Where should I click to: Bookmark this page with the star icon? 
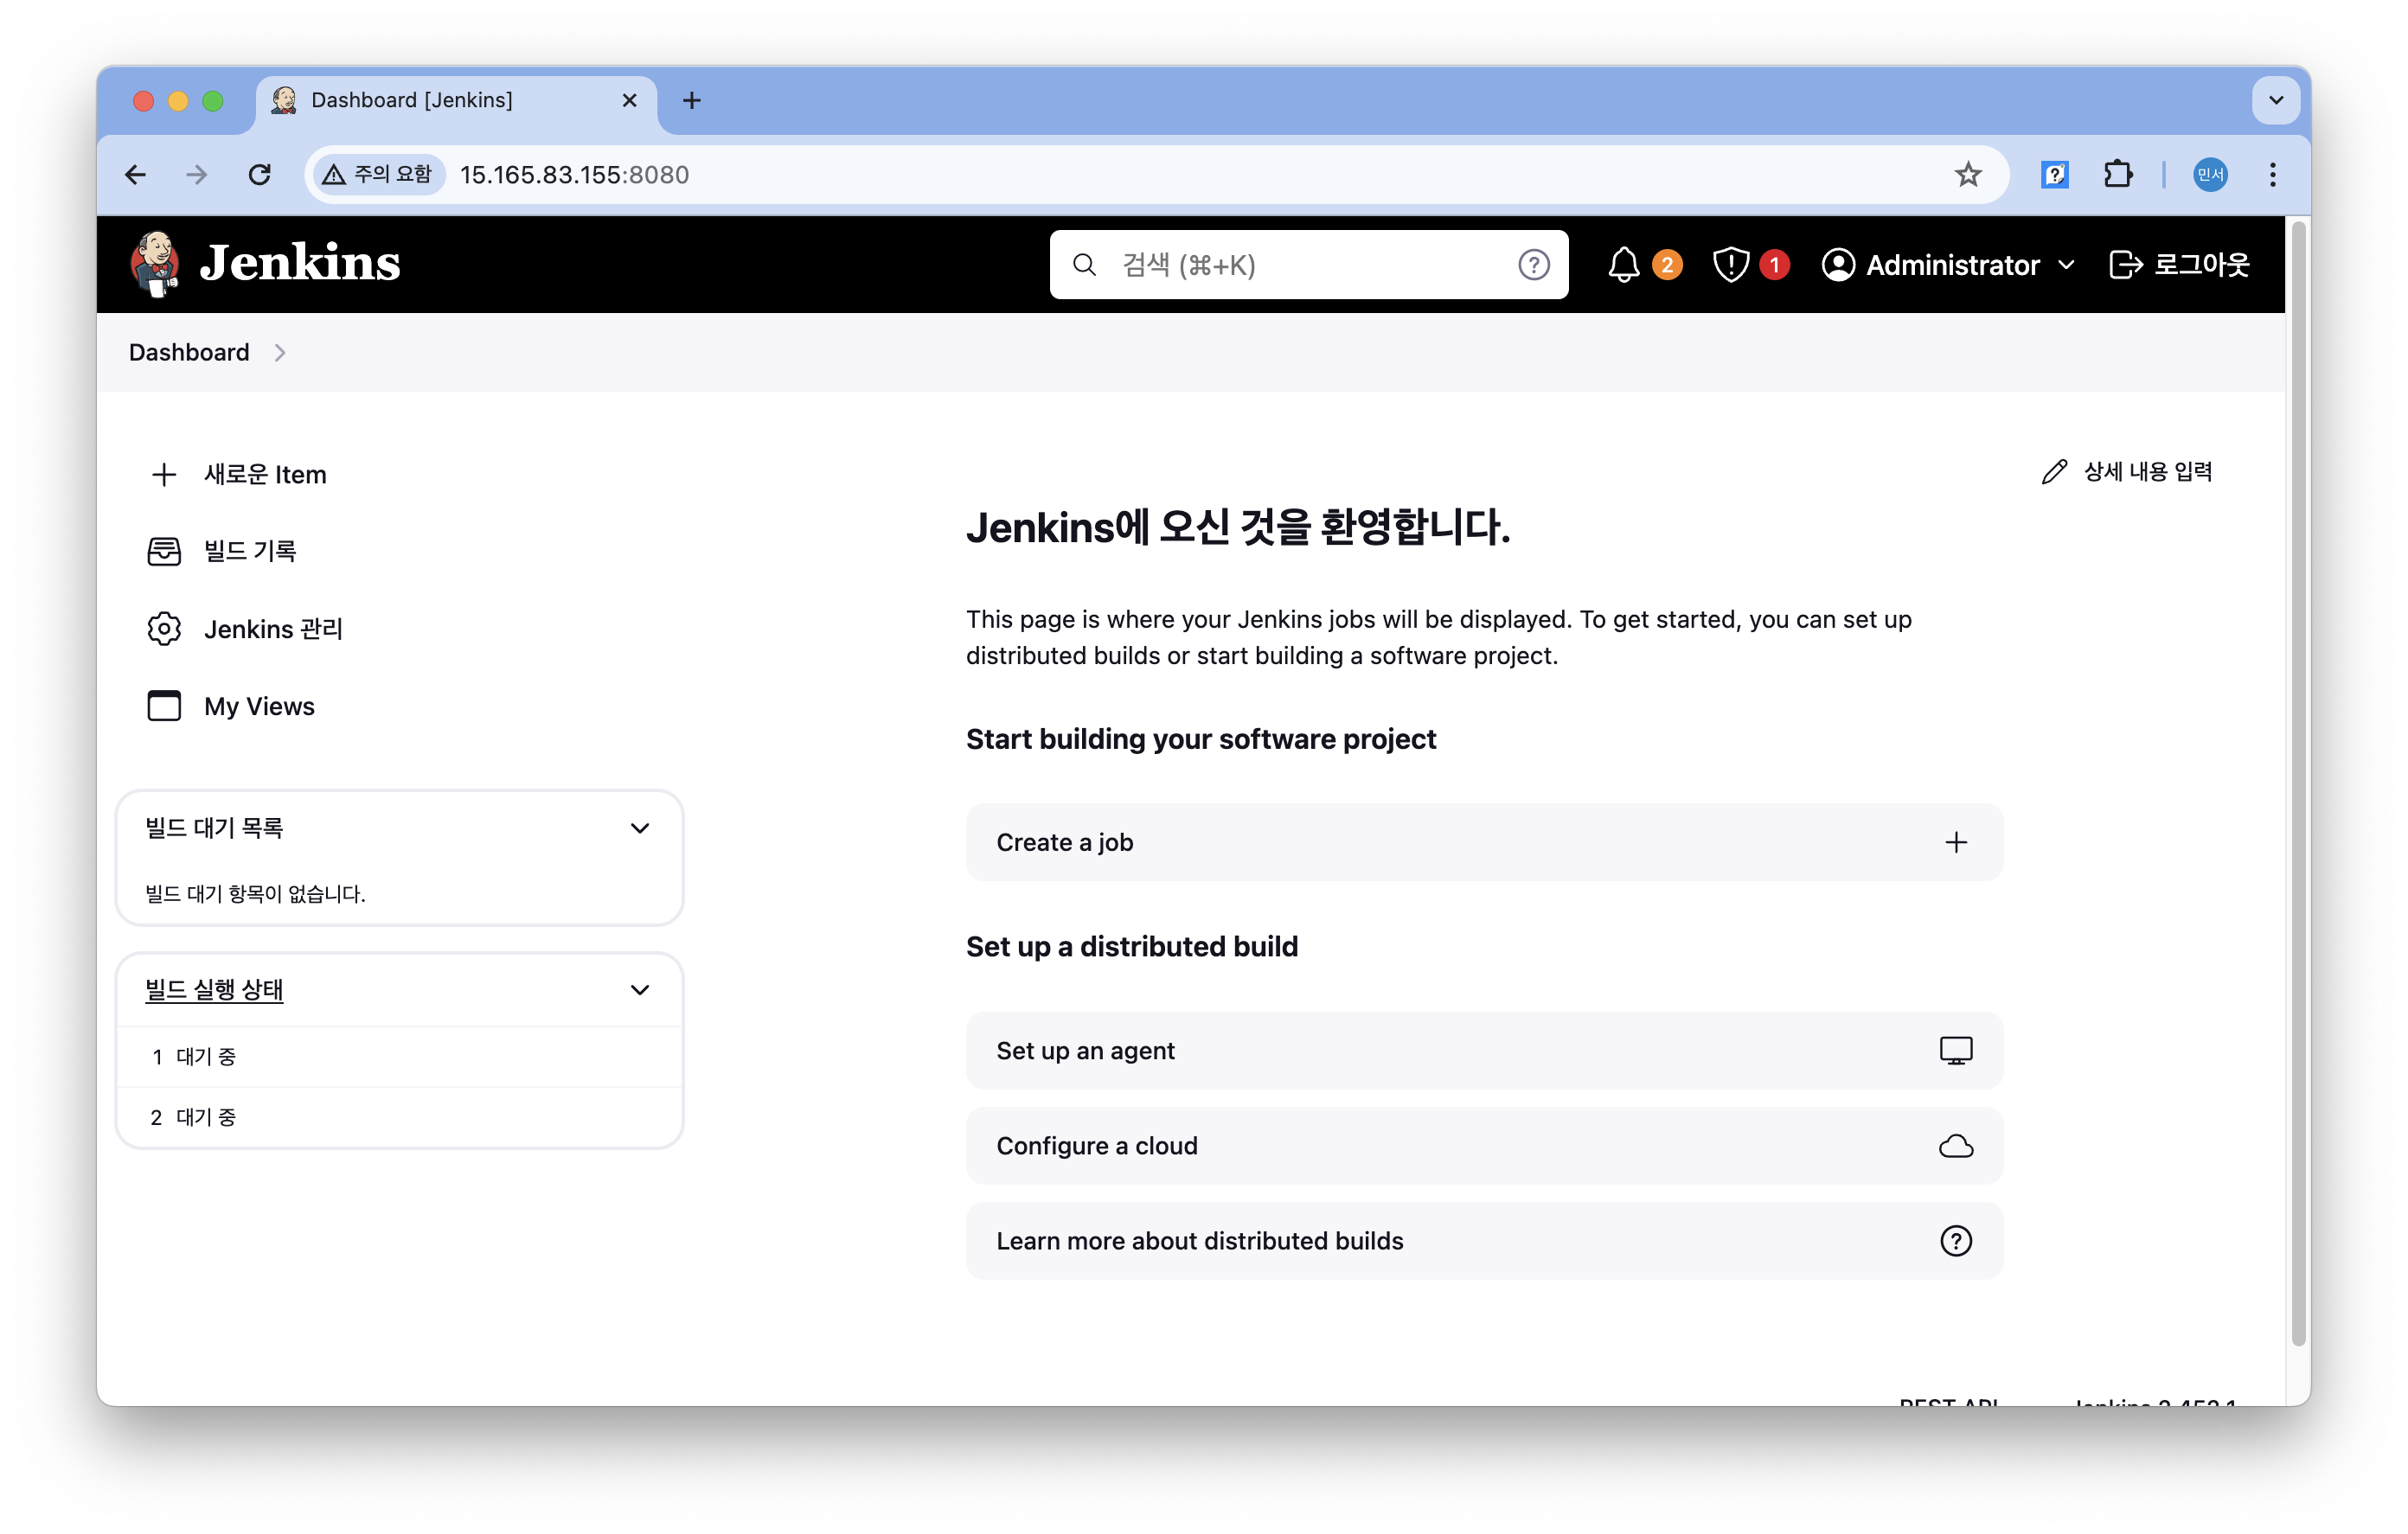point(1967,175)
